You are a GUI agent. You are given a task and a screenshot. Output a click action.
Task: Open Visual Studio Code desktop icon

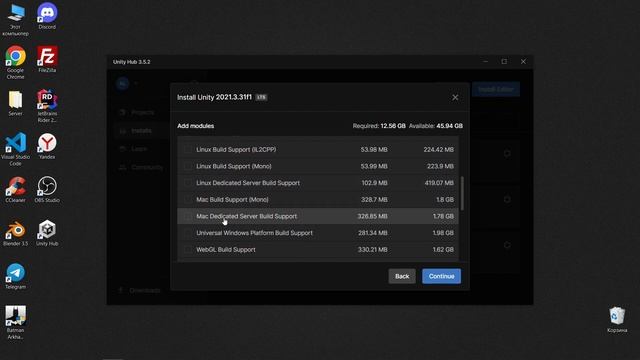(x=16, y=149)
